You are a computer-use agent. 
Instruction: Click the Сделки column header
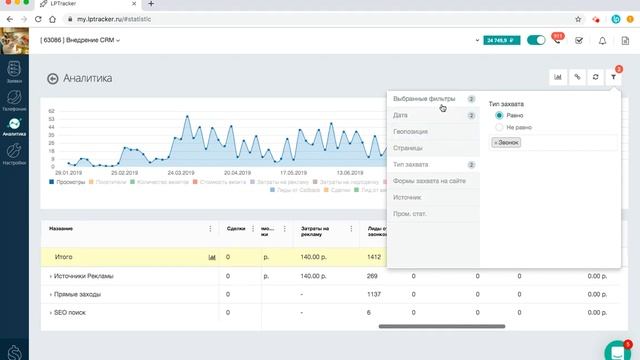pos(236,229)
